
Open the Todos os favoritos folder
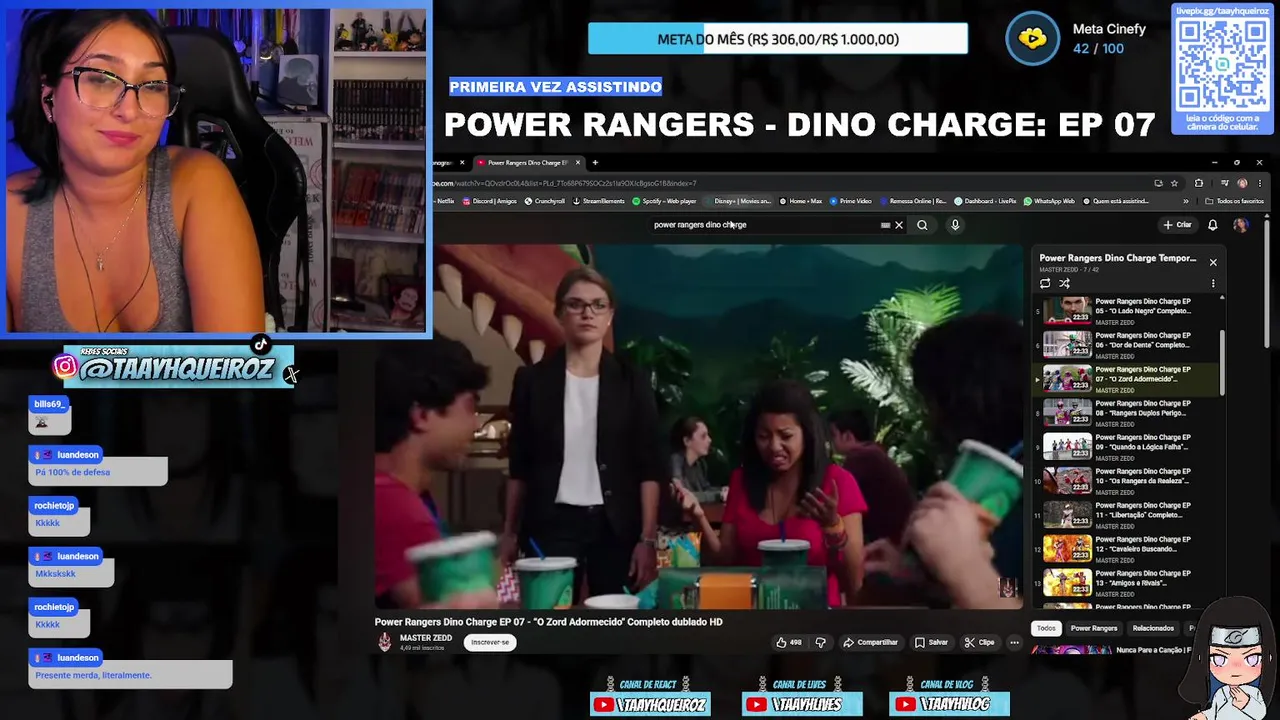tap(1235, 201)
